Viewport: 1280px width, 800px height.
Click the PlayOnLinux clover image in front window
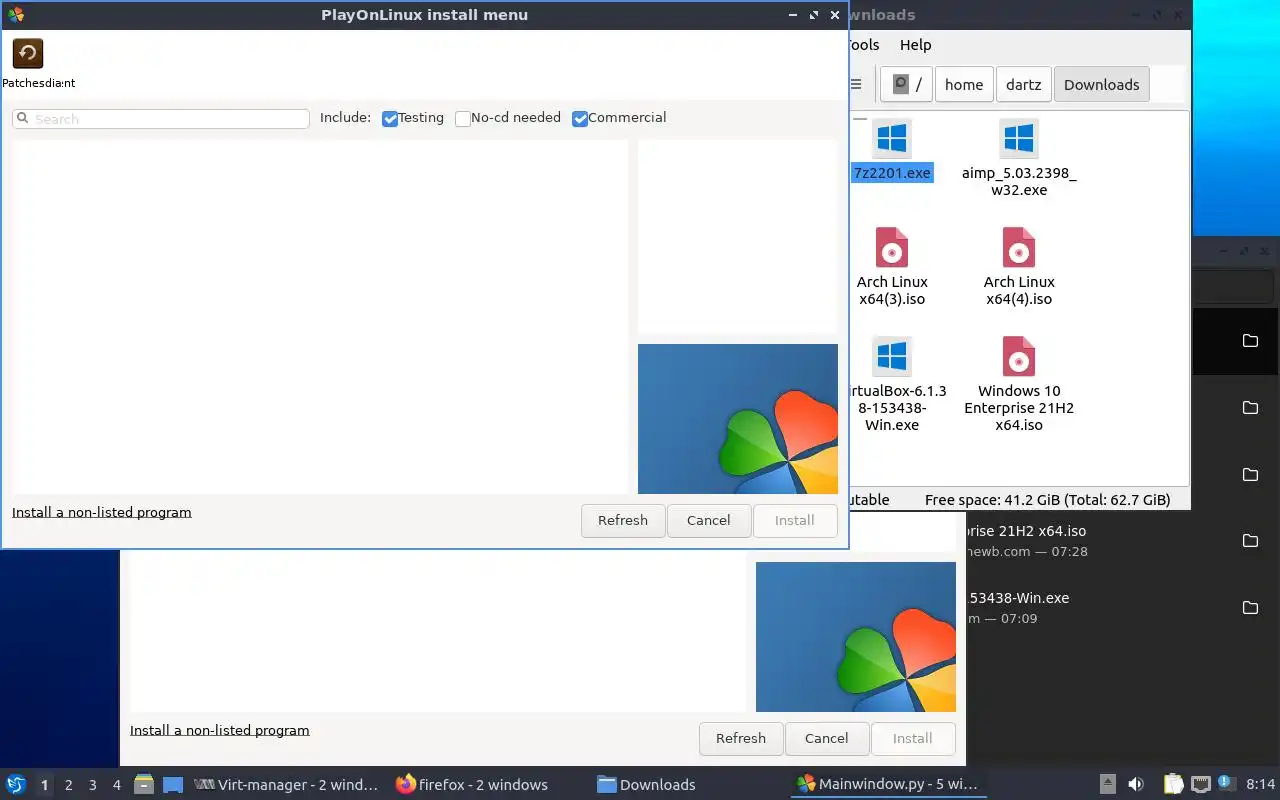pos(738,419)
